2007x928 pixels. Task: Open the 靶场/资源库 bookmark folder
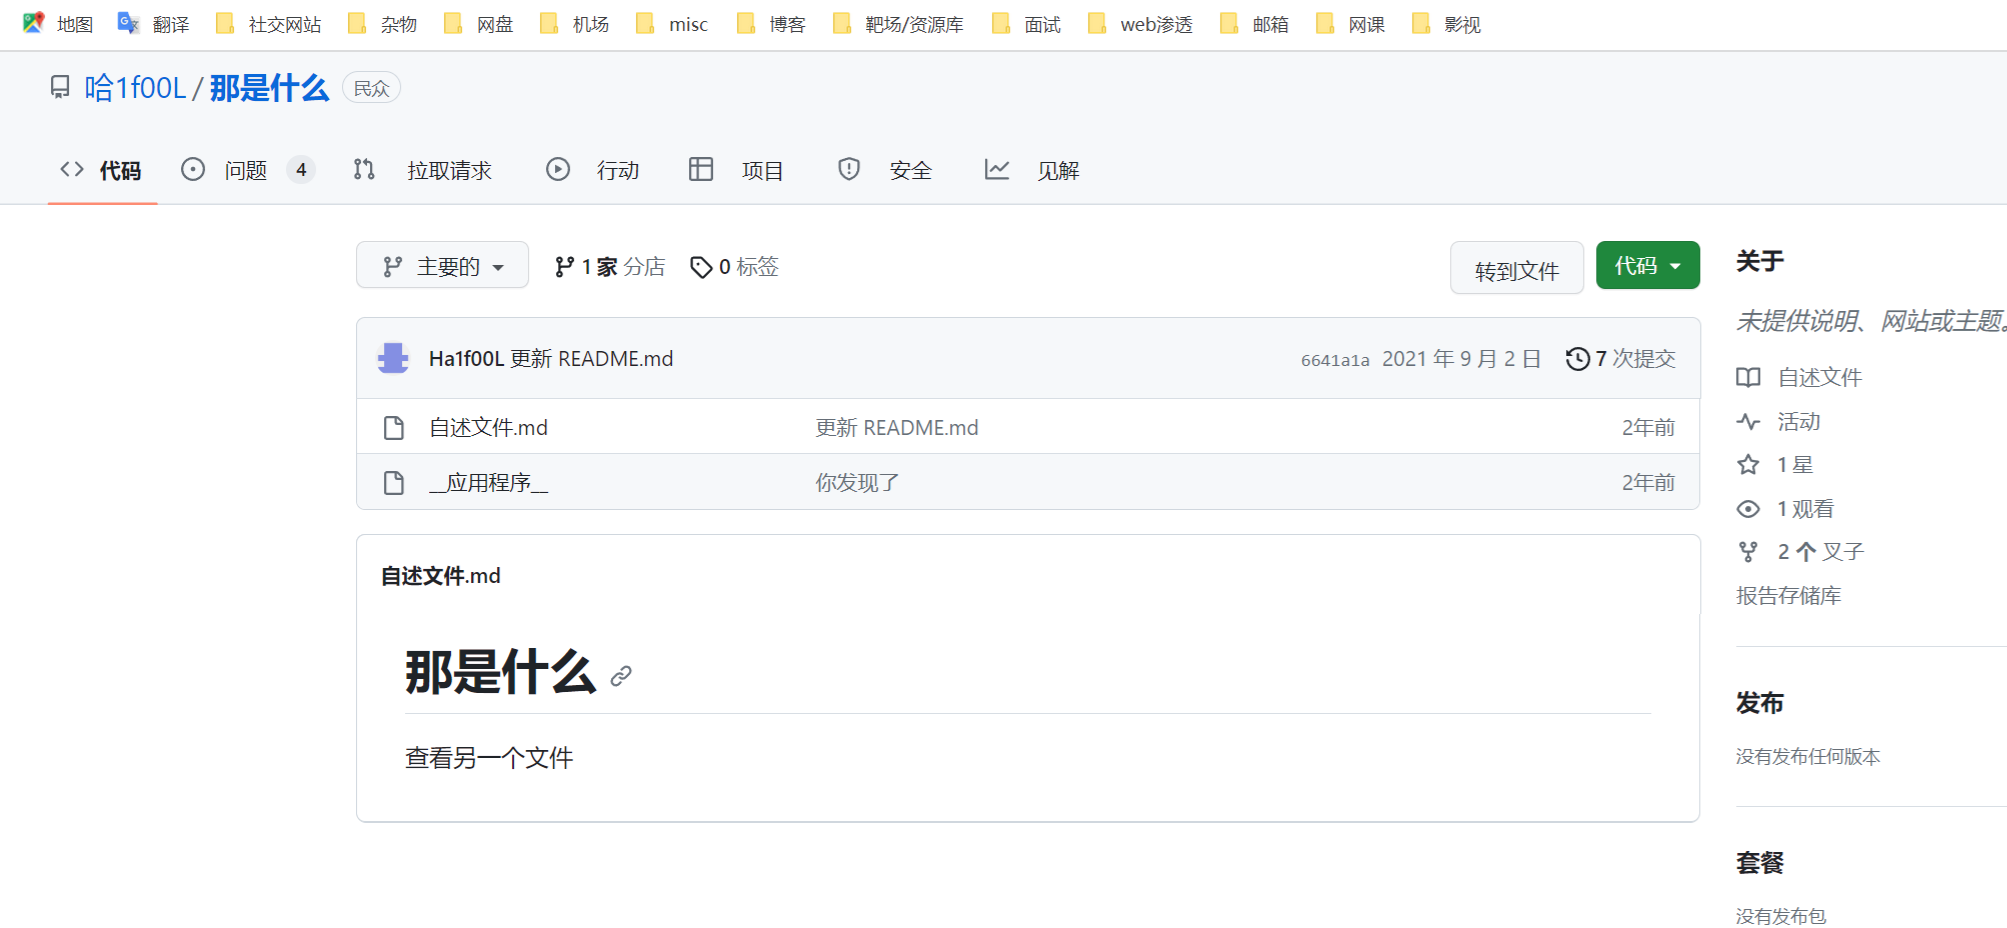pos(898,24)
